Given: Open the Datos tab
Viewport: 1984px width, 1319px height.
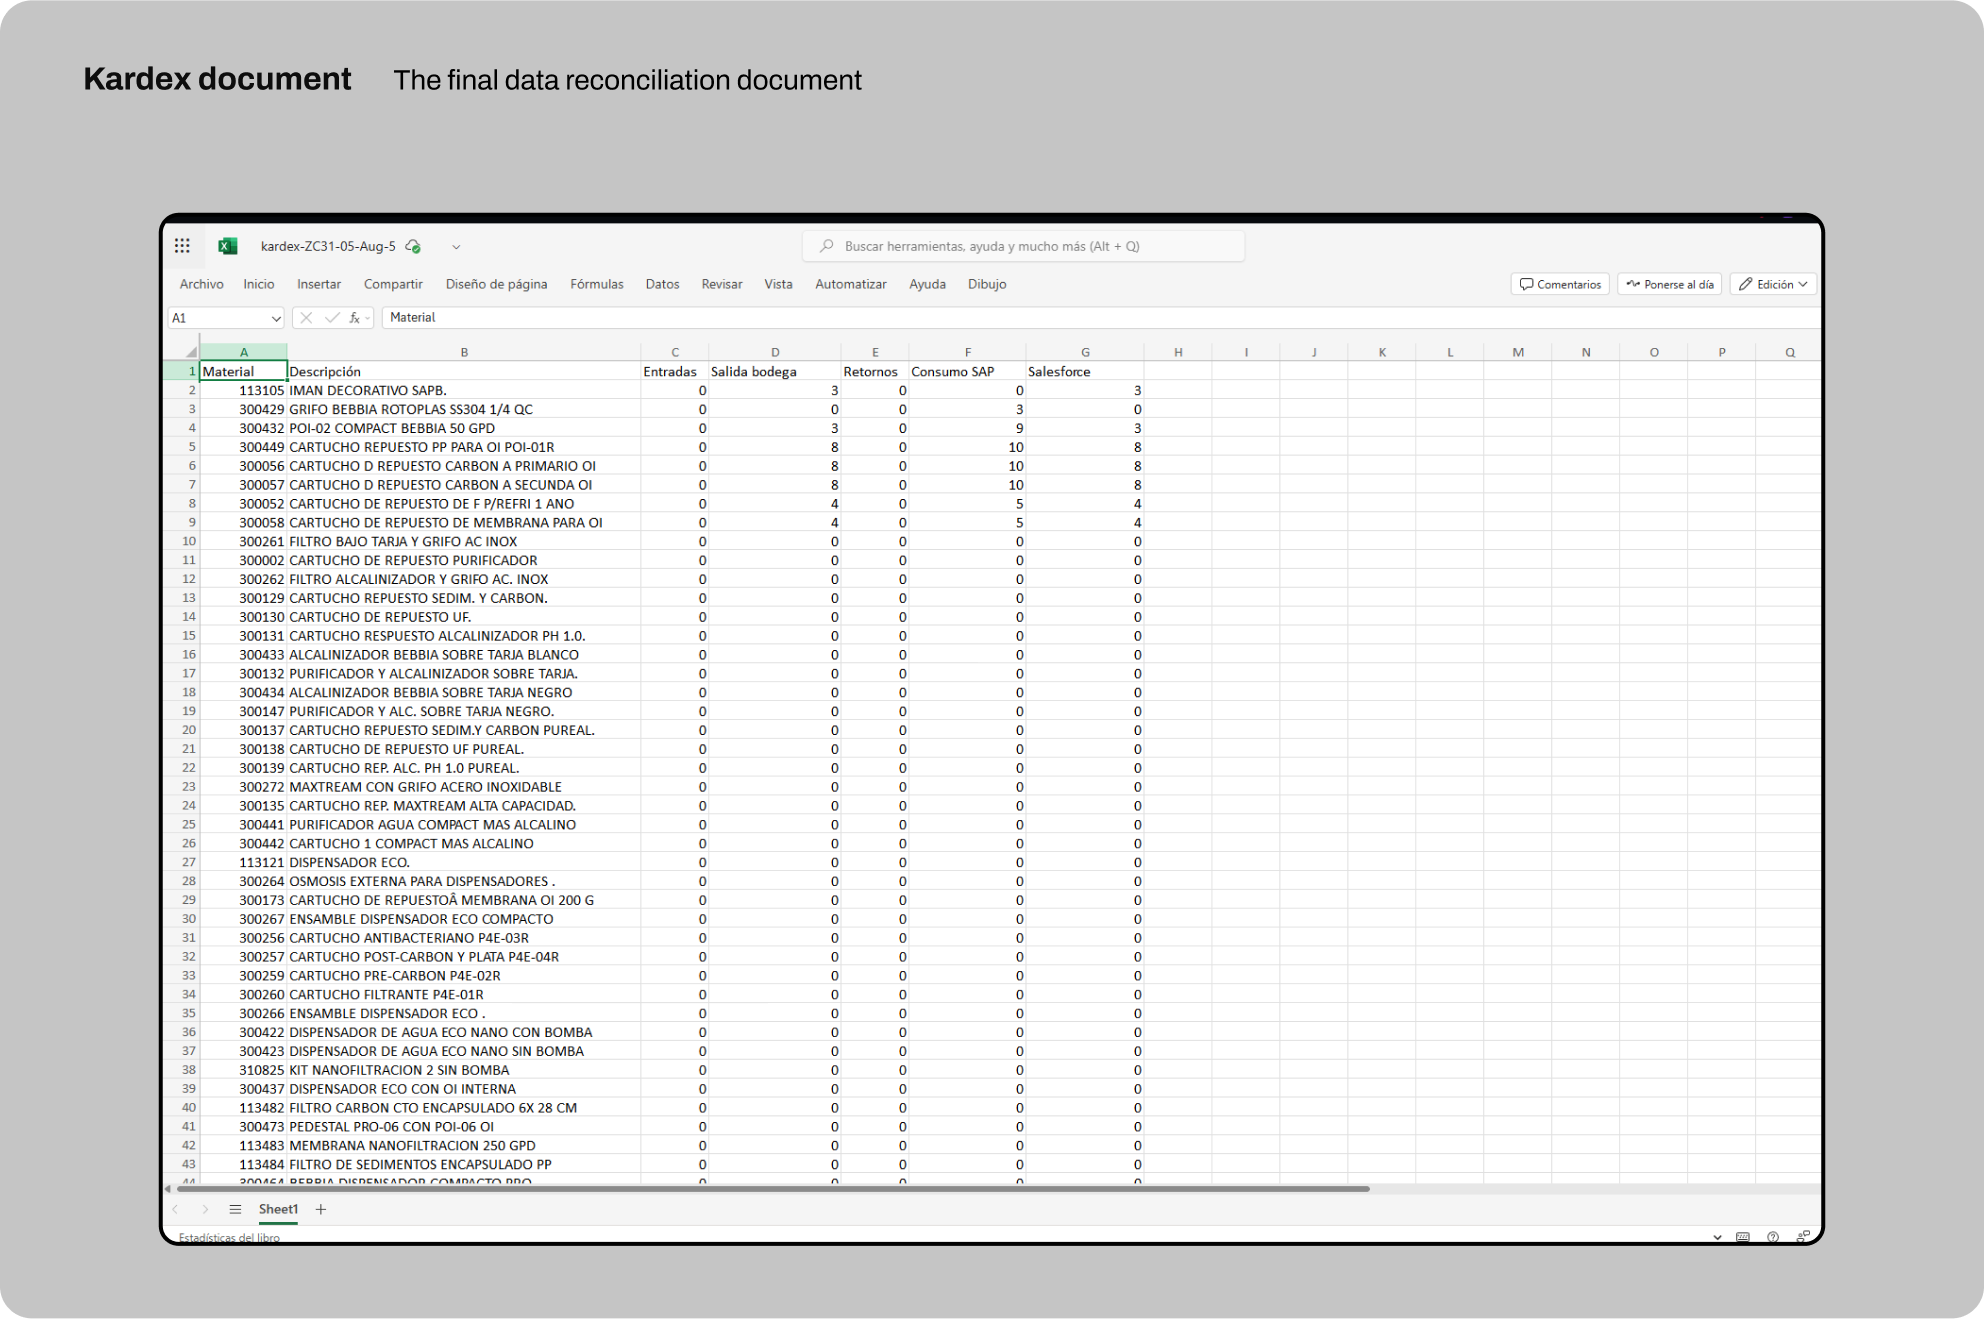Looking at the screenshot, I should pyautogui.click(x=662, y=284).
